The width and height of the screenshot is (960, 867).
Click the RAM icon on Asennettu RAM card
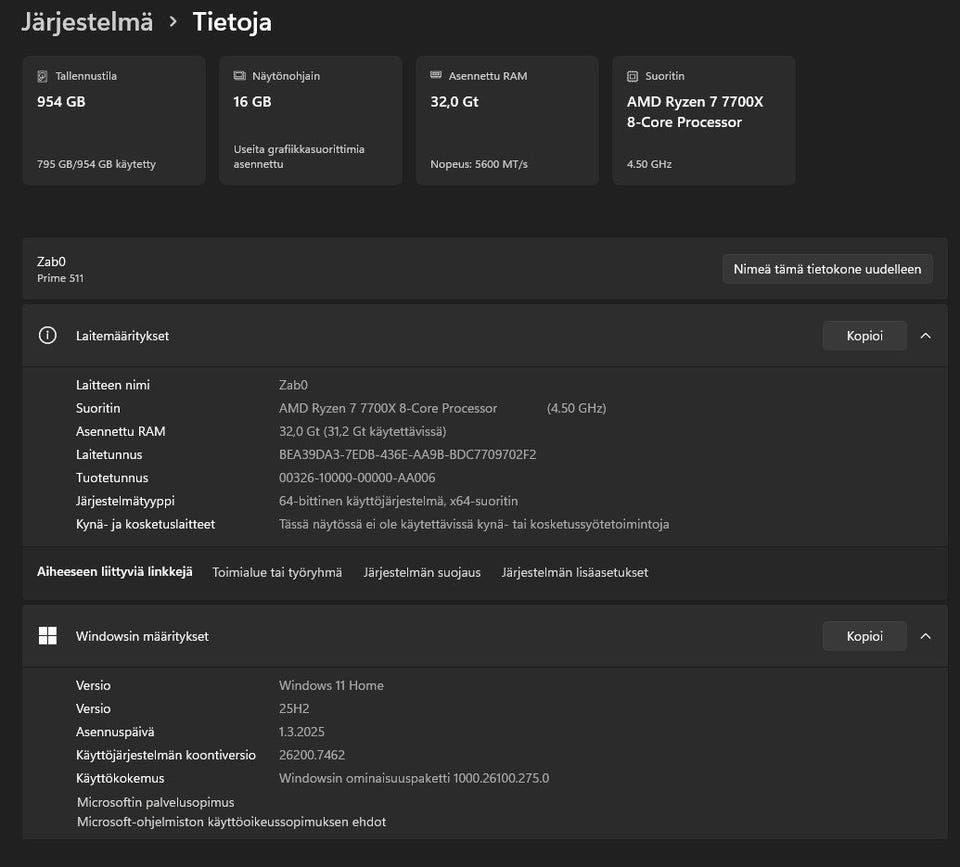436,76
